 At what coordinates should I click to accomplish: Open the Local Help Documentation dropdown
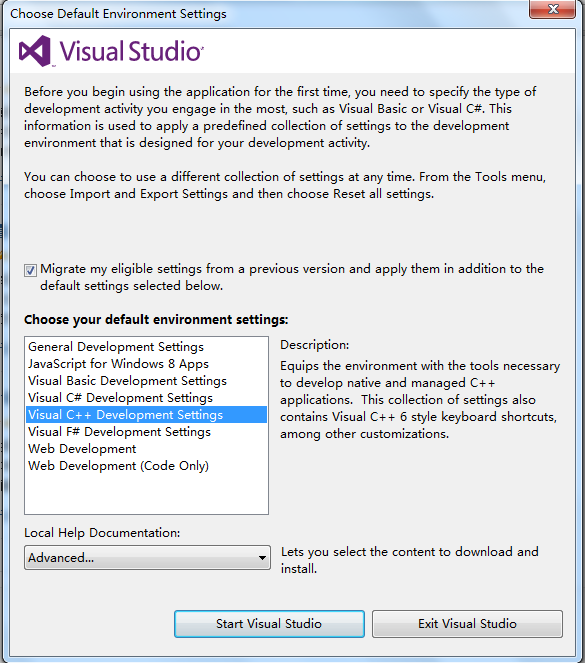(147, 558)
